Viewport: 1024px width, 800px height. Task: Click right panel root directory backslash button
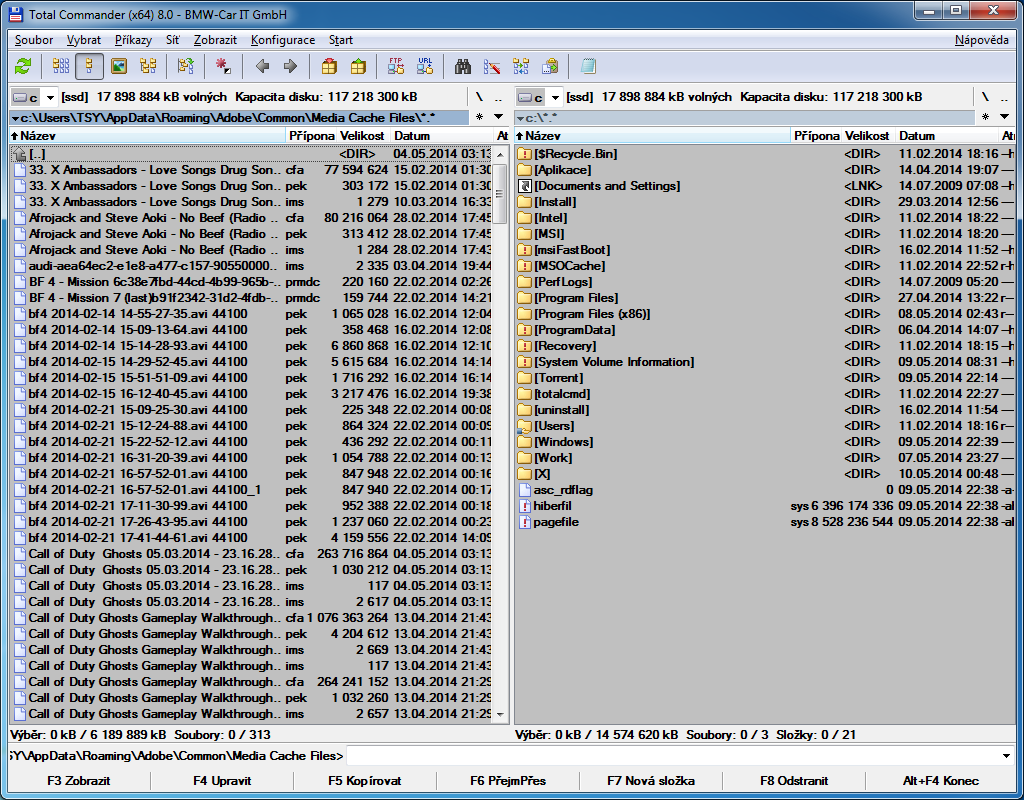pyautogui.click(x=985, y=97)
